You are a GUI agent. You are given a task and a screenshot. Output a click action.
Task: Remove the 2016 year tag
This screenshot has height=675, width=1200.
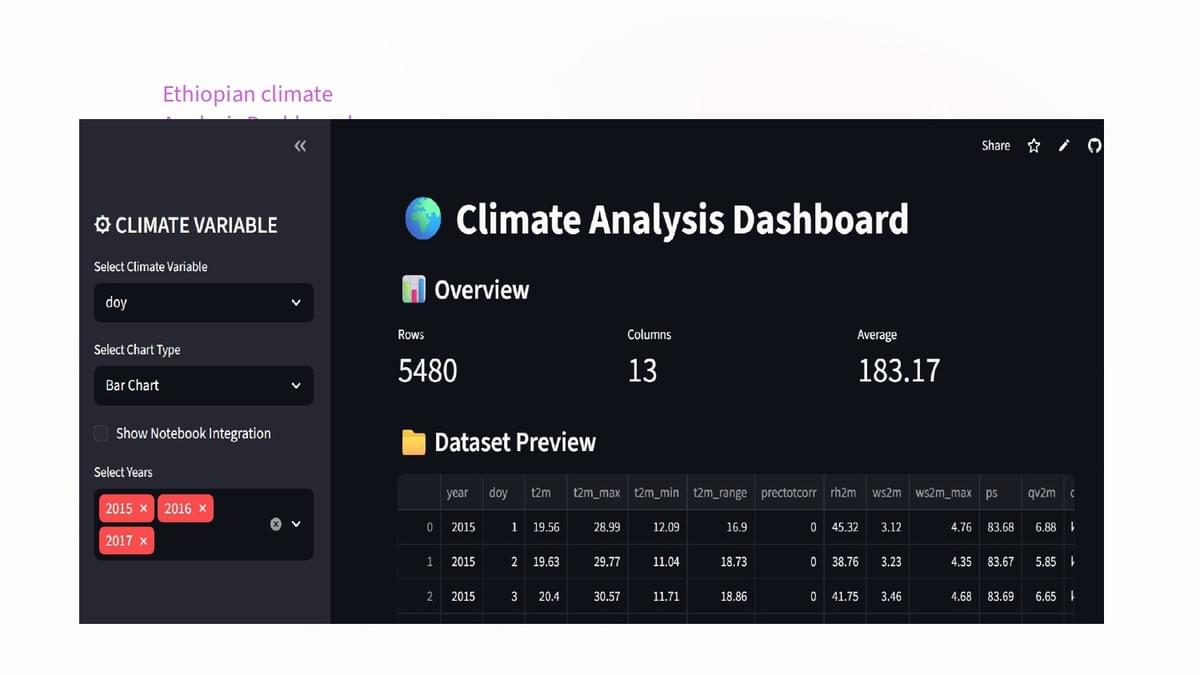202,508
